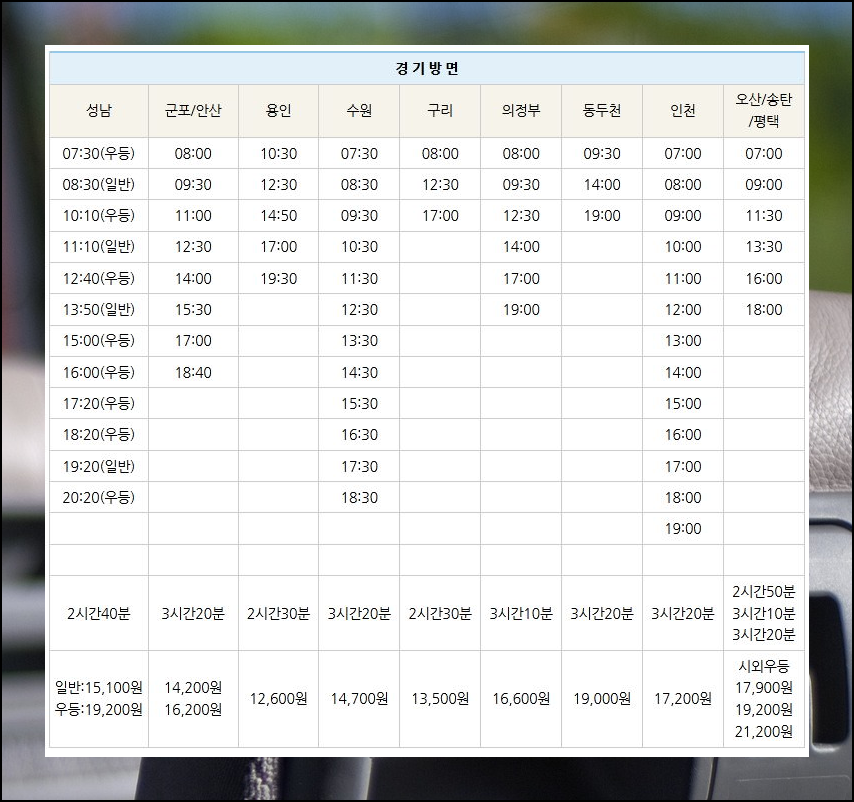Select '13:30' in the 오산/송탄/평택 column
854x802 pixels.
tap(764, 246)
